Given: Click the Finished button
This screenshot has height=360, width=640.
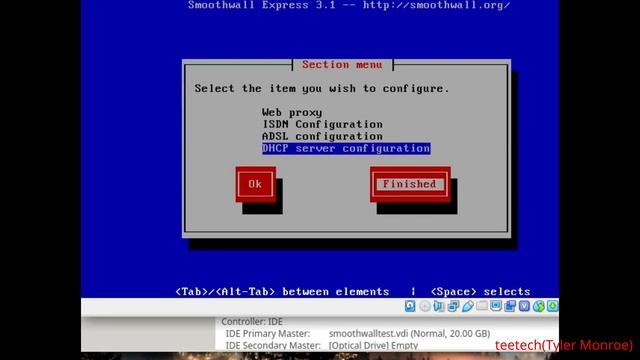Looking at the screenshot, I should [x=410, y=184].
